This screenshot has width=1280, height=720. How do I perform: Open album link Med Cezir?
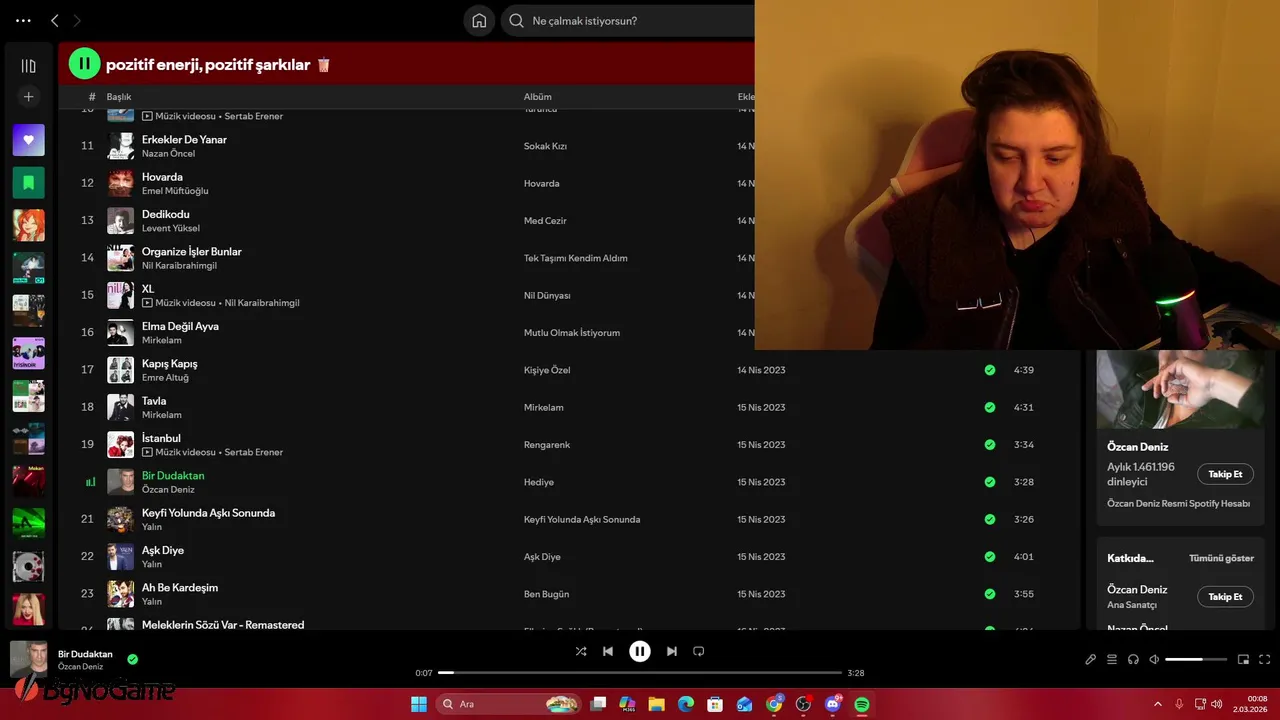pos(545,221)
